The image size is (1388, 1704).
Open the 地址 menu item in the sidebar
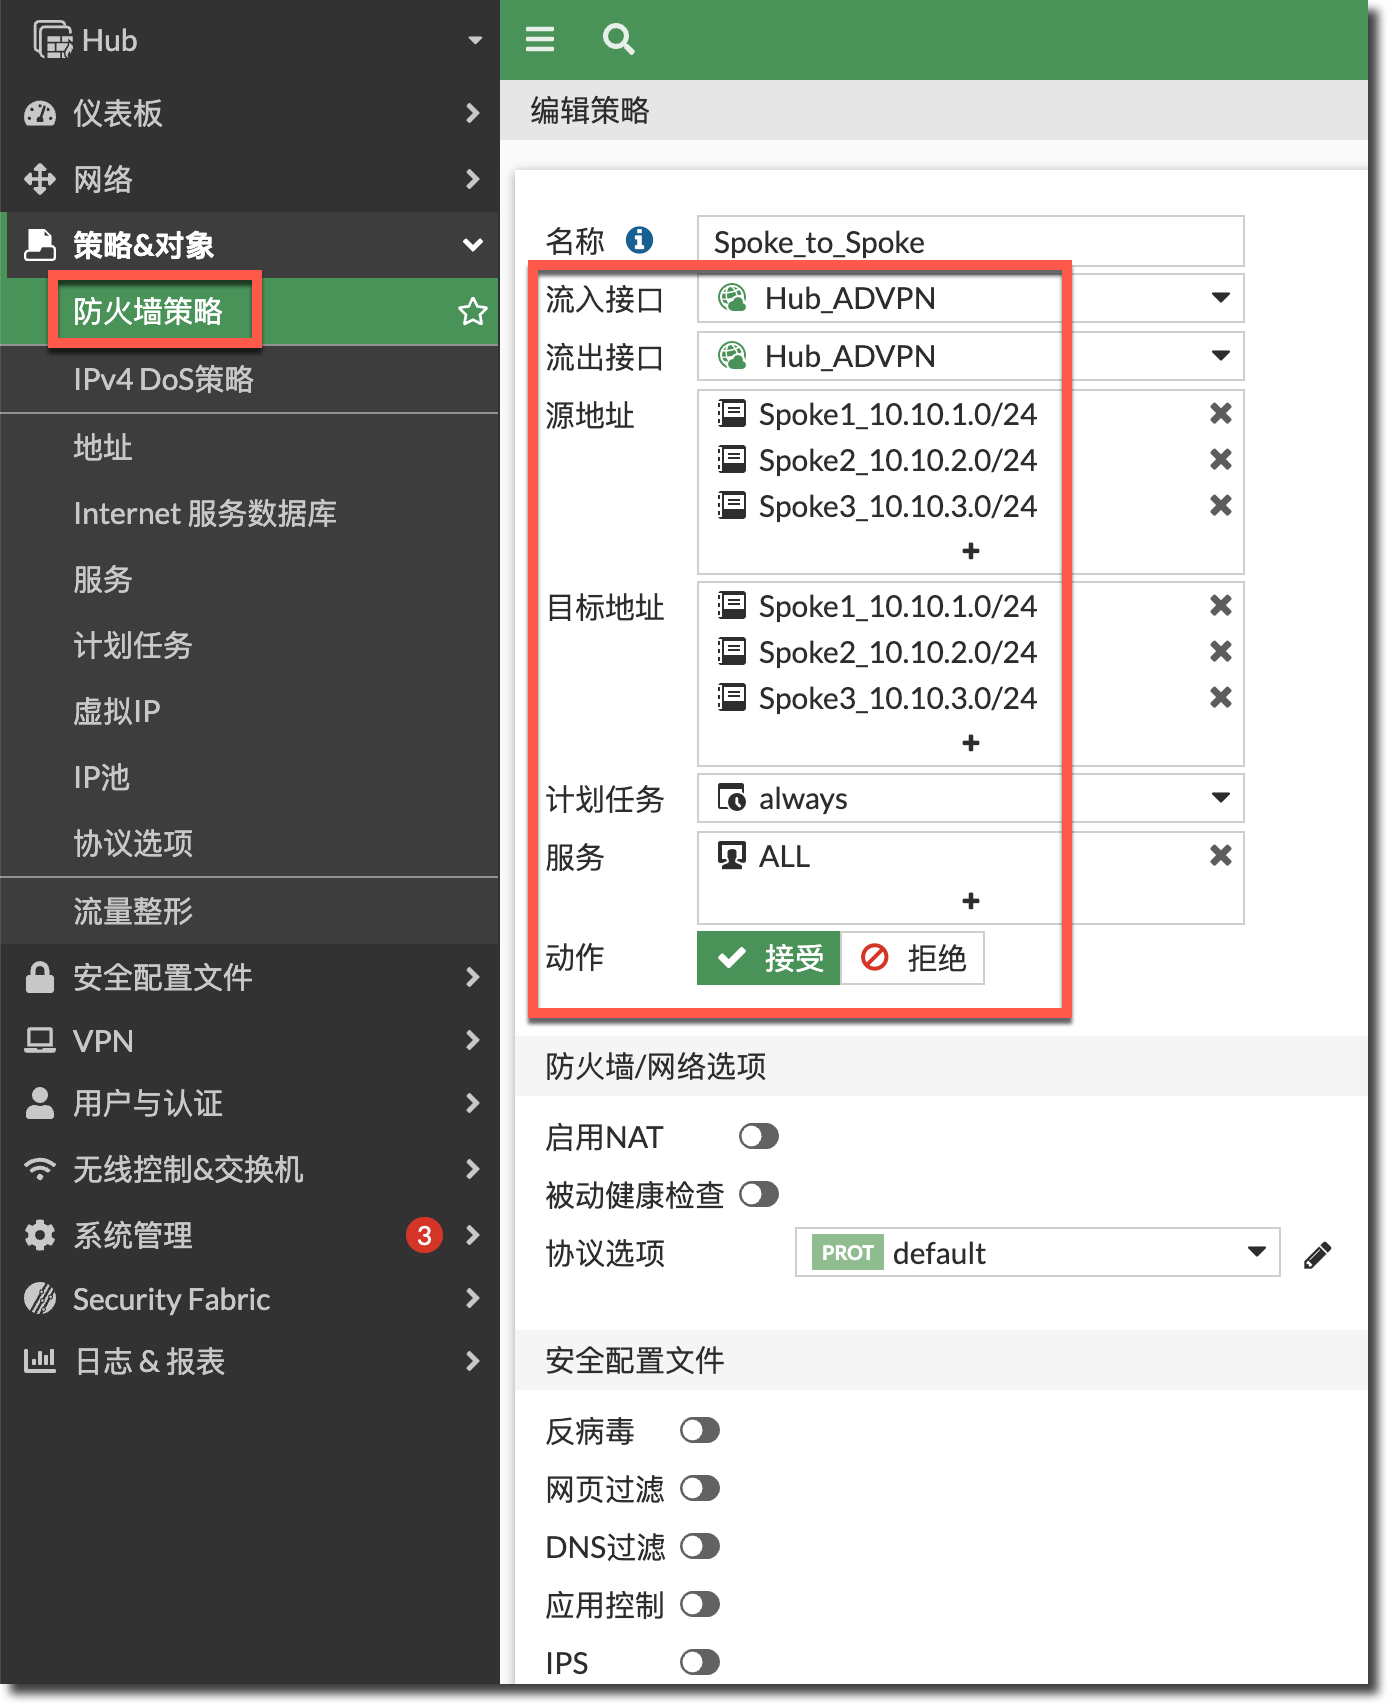(x=103, y=447)
